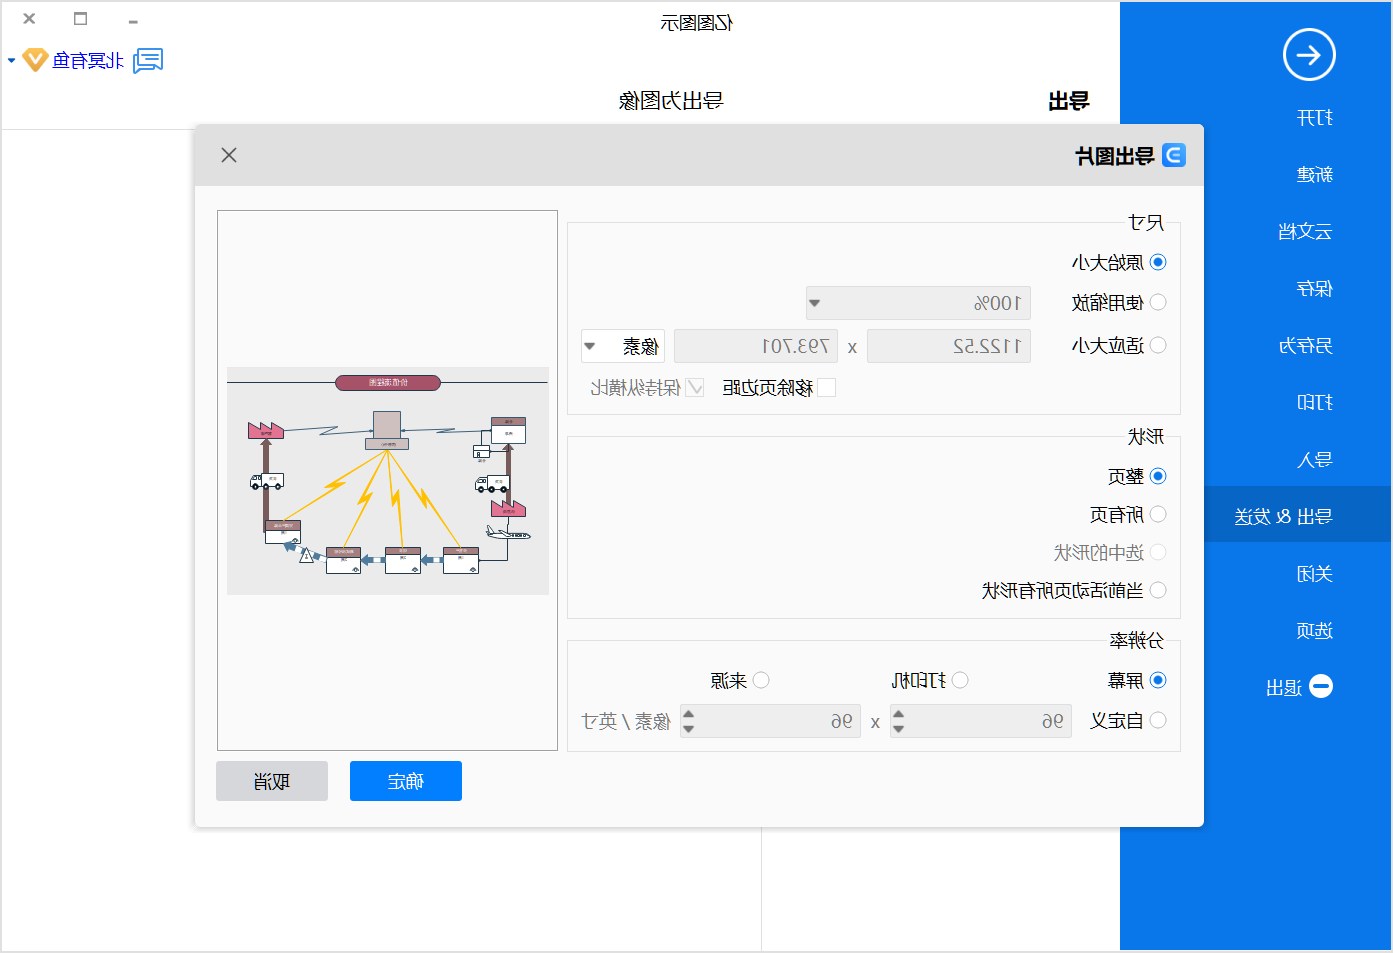Click the 导出为图像 heading text

coord(671,100)
